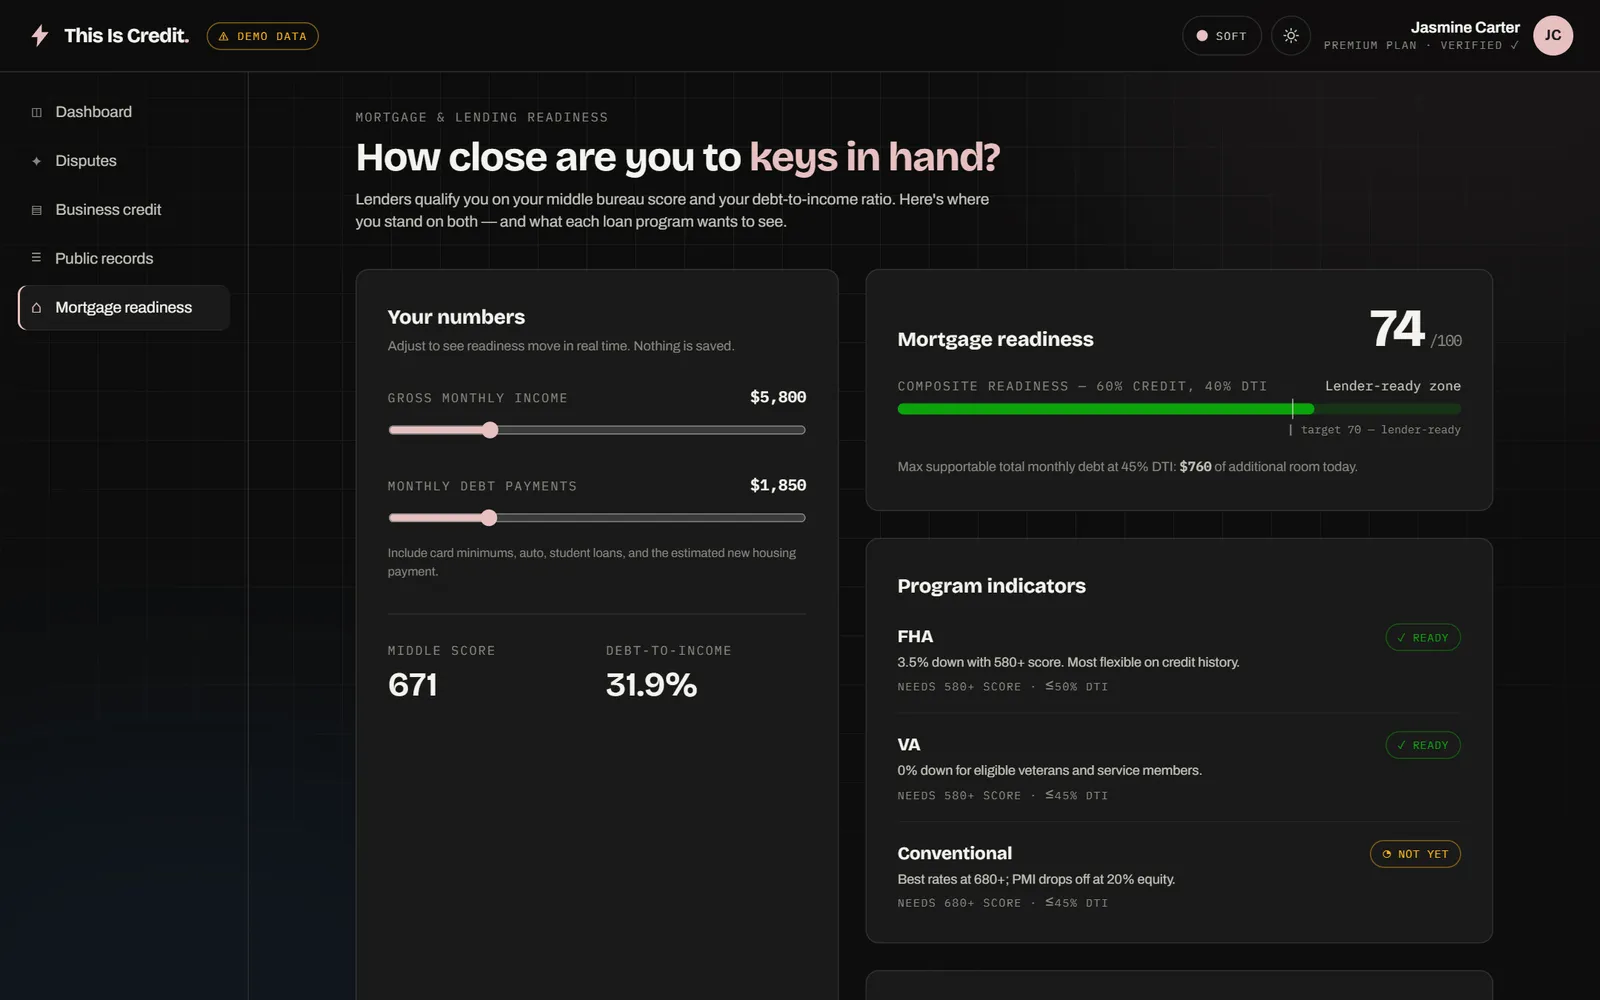Image resolution: width=1600 pixels, height=1000 pixels.
Task: Click the Gross Monthly Income slider handle
Action: tap(489, 430)
